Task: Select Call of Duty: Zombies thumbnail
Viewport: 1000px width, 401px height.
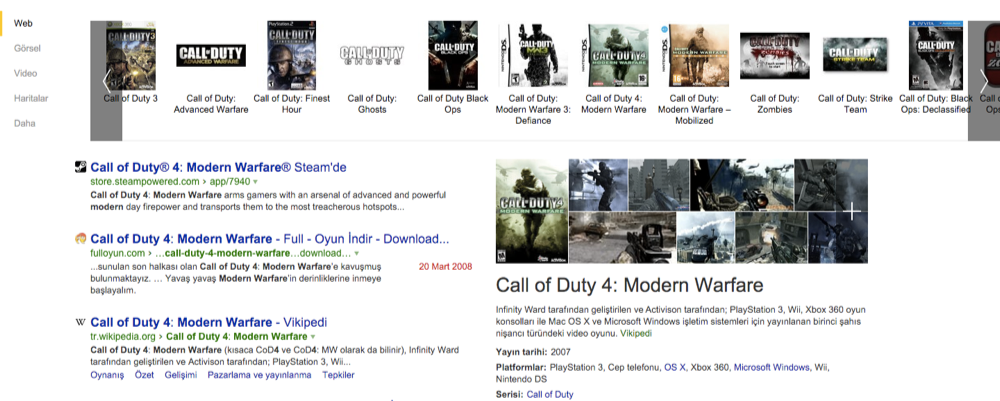Action: (x=774, y=55)
